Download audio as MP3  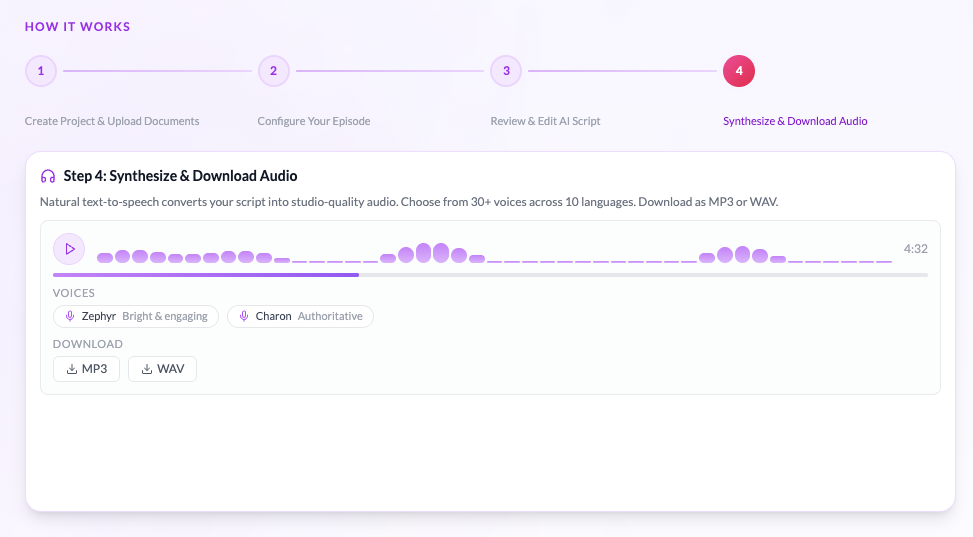pos(86,369)
